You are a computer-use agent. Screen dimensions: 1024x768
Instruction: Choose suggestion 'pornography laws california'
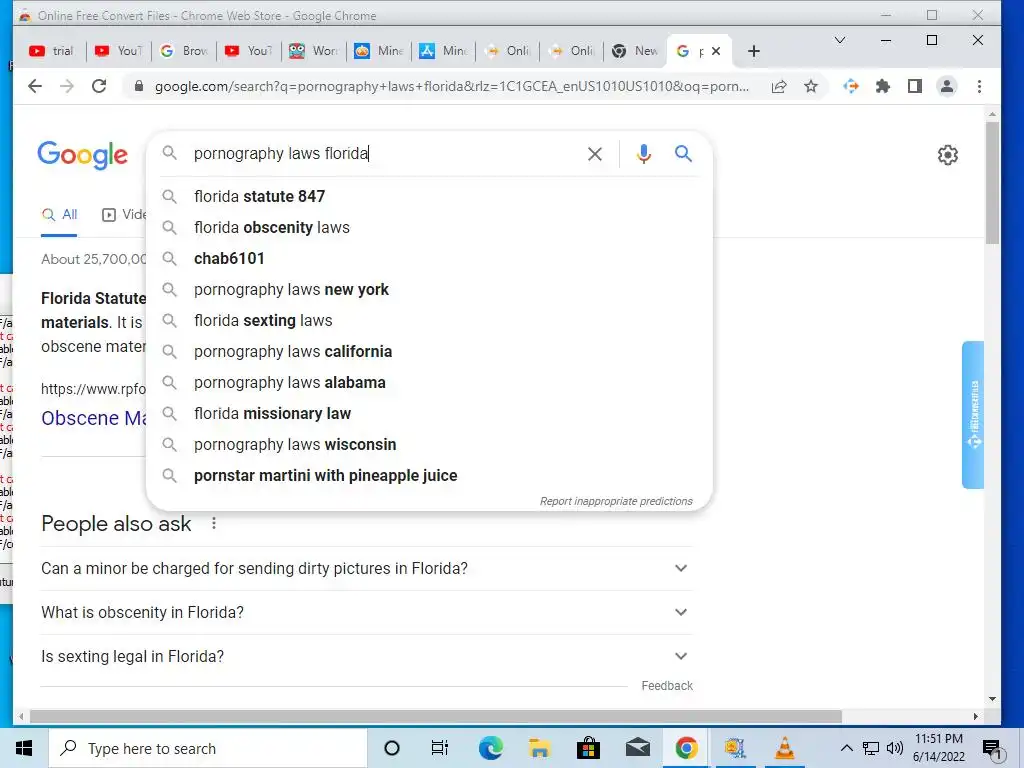430,351
